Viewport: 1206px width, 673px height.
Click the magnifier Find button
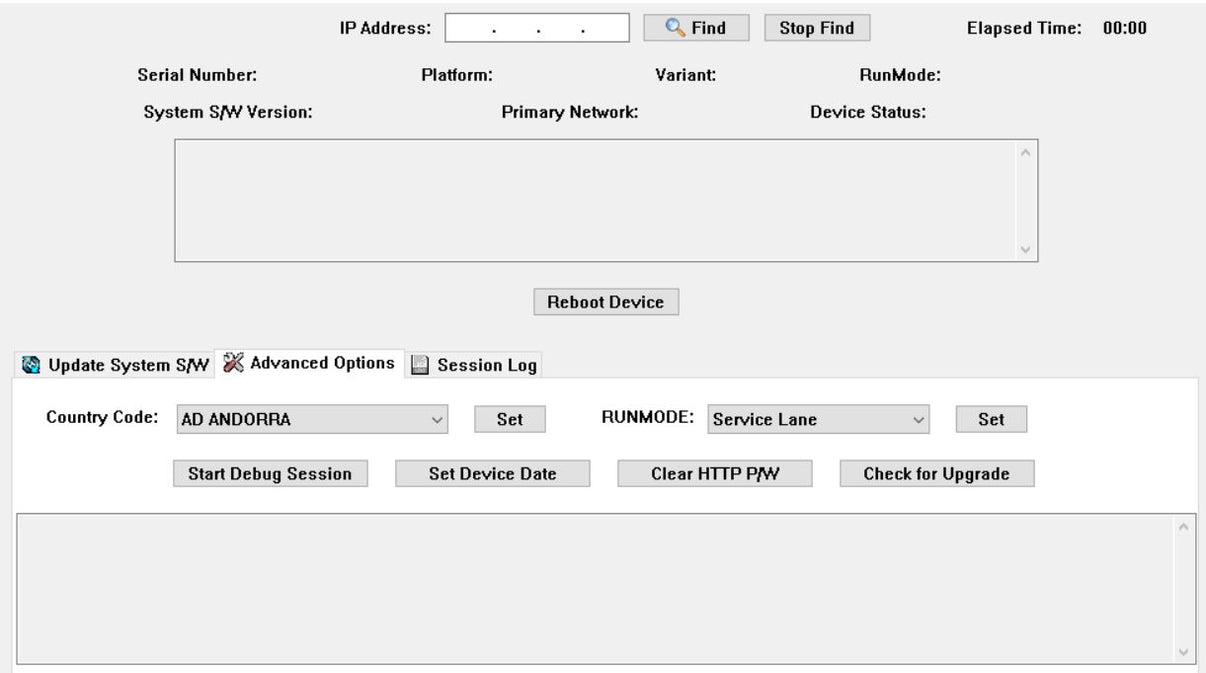pos(697,28)
